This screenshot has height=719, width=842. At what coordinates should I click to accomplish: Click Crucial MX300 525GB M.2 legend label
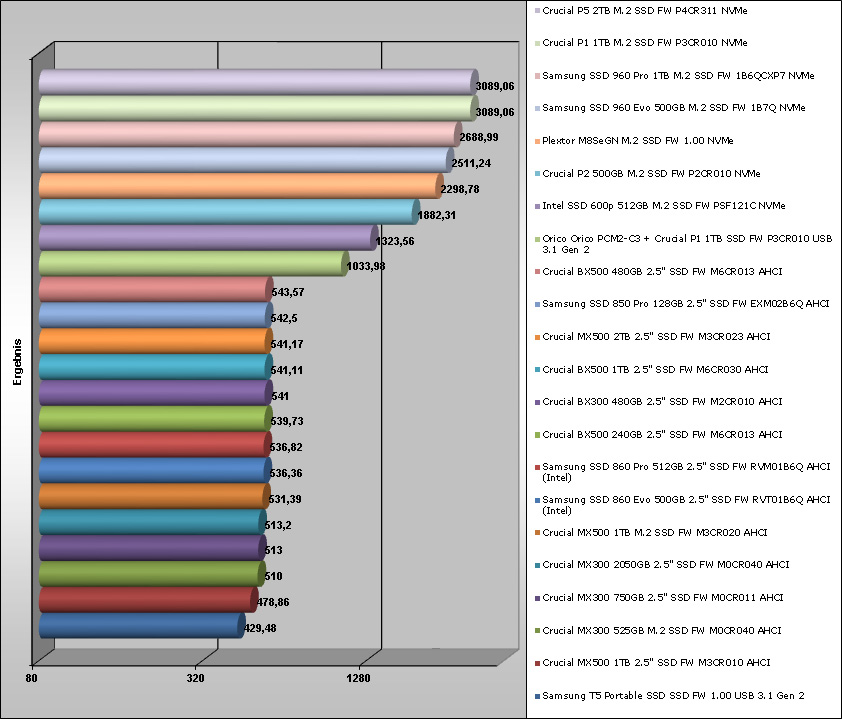662,631
